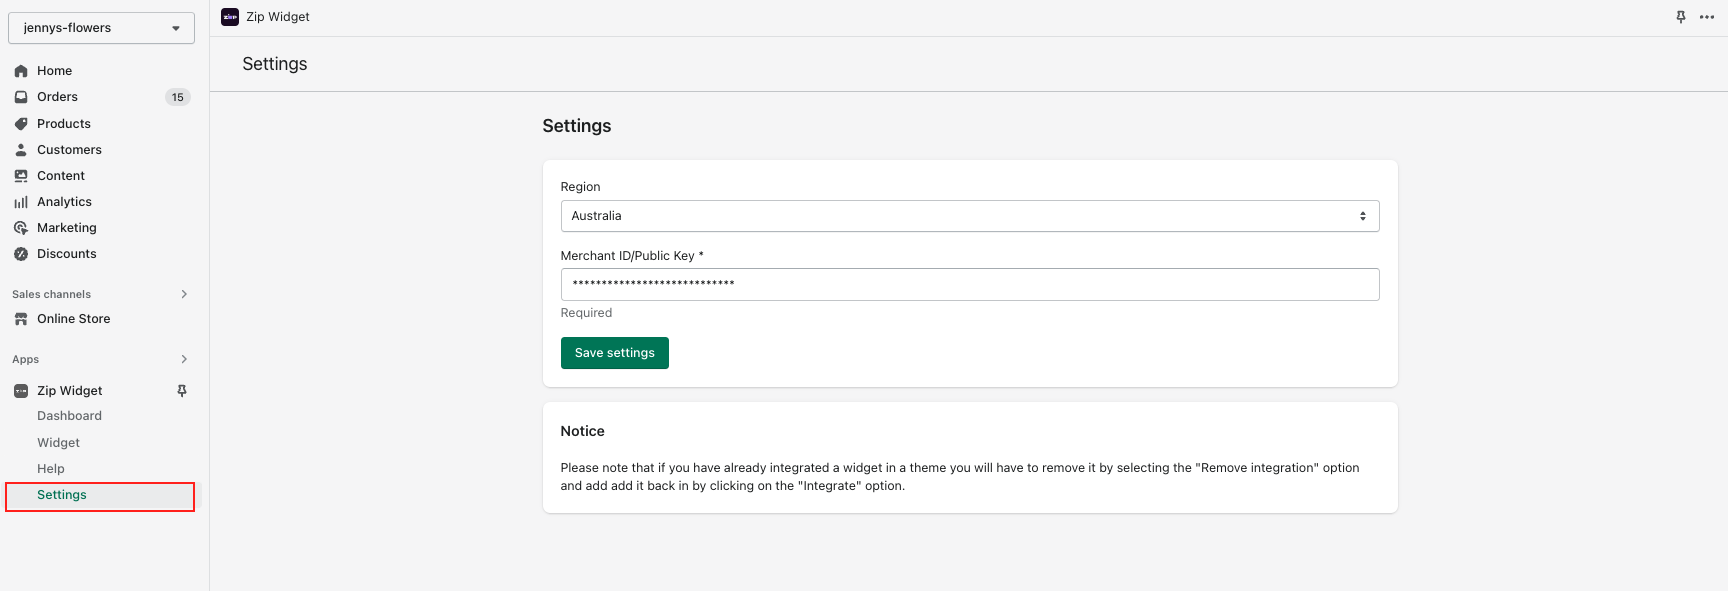Click the Home icon in sidebar

[21, 71]
